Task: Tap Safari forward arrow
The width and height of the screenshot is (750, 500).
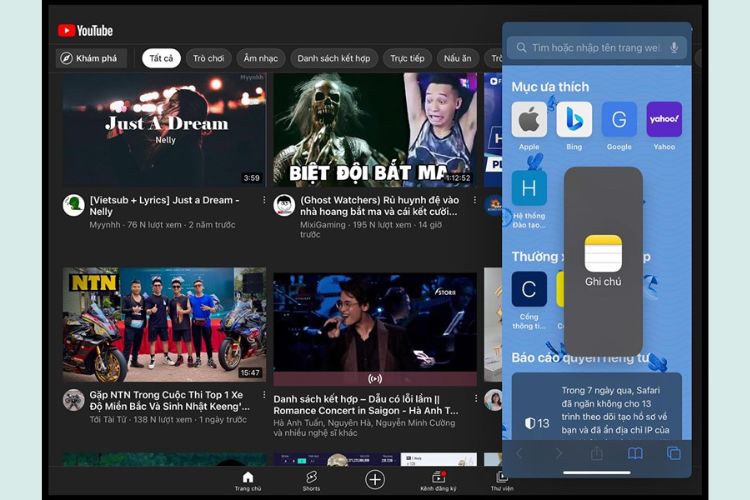Action: 558,453
